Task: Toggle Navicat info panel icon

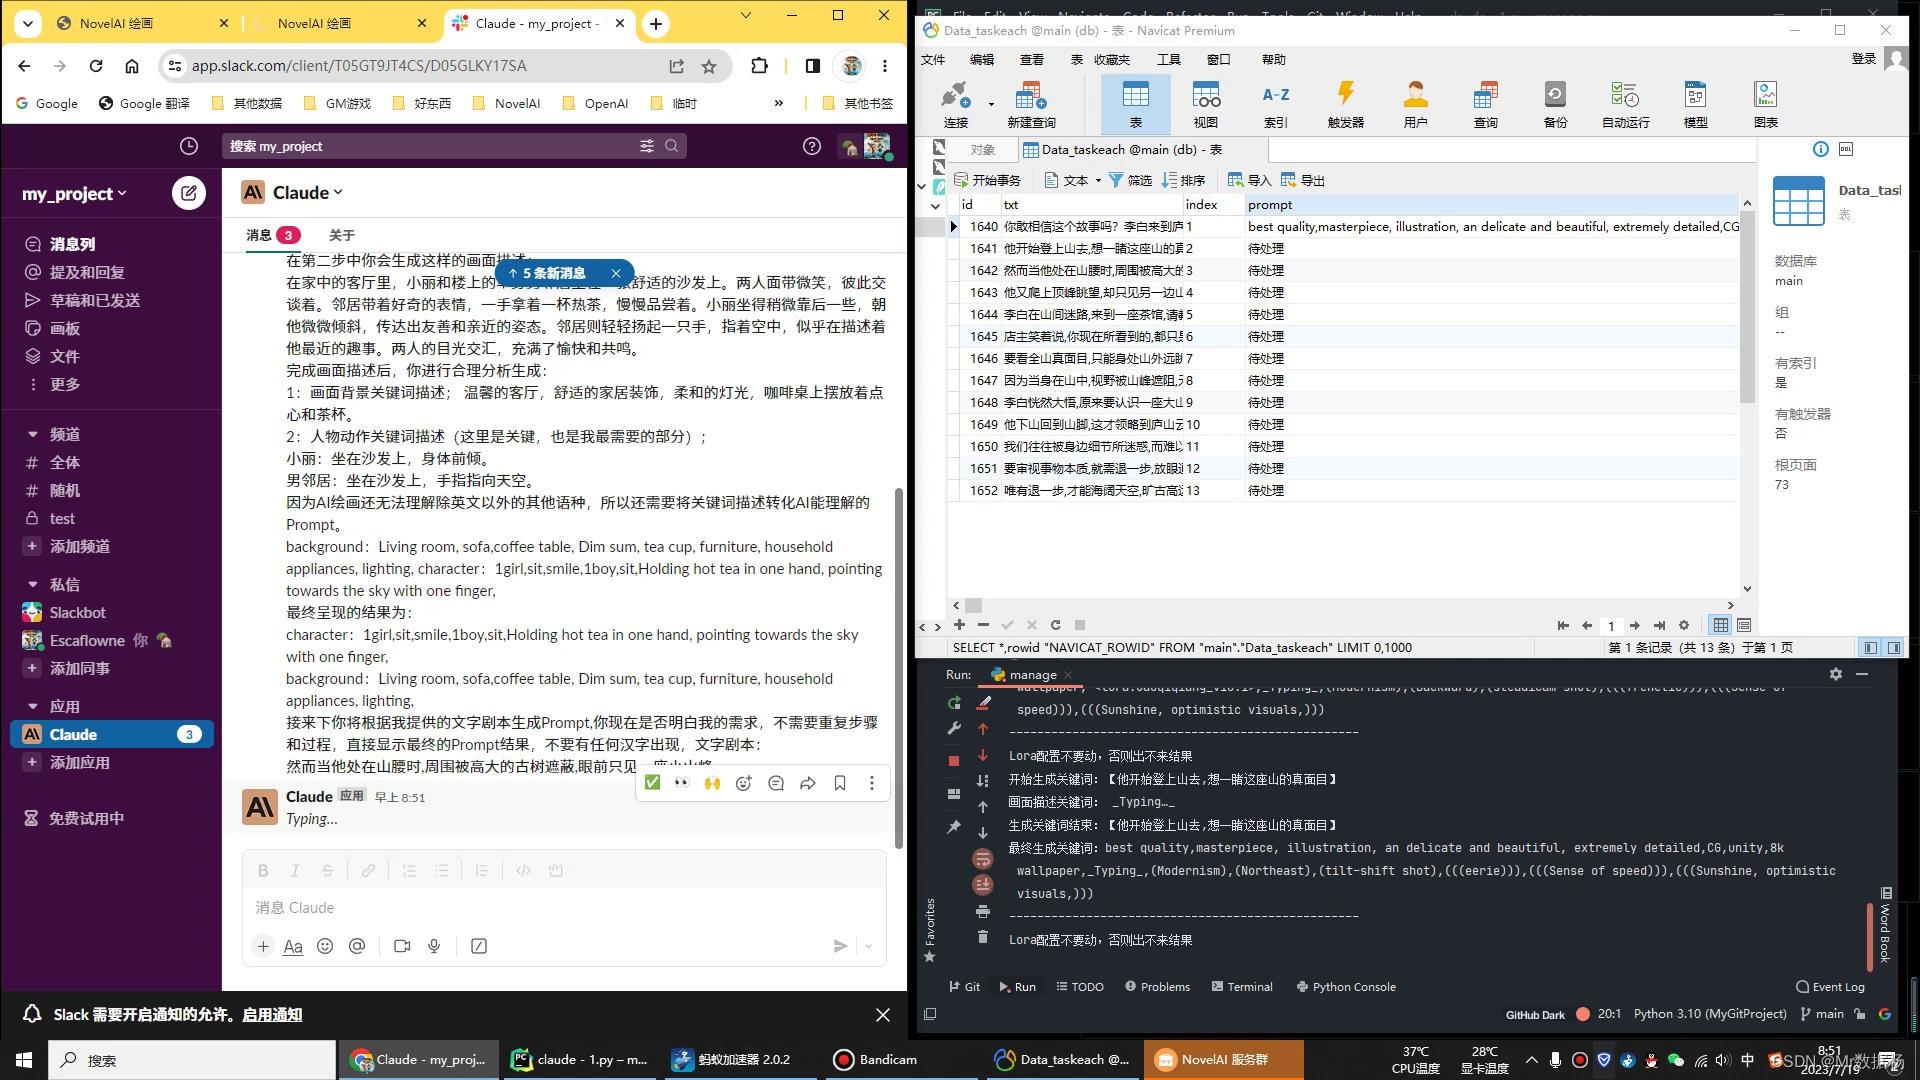Action: click(x=1821, y=149)
